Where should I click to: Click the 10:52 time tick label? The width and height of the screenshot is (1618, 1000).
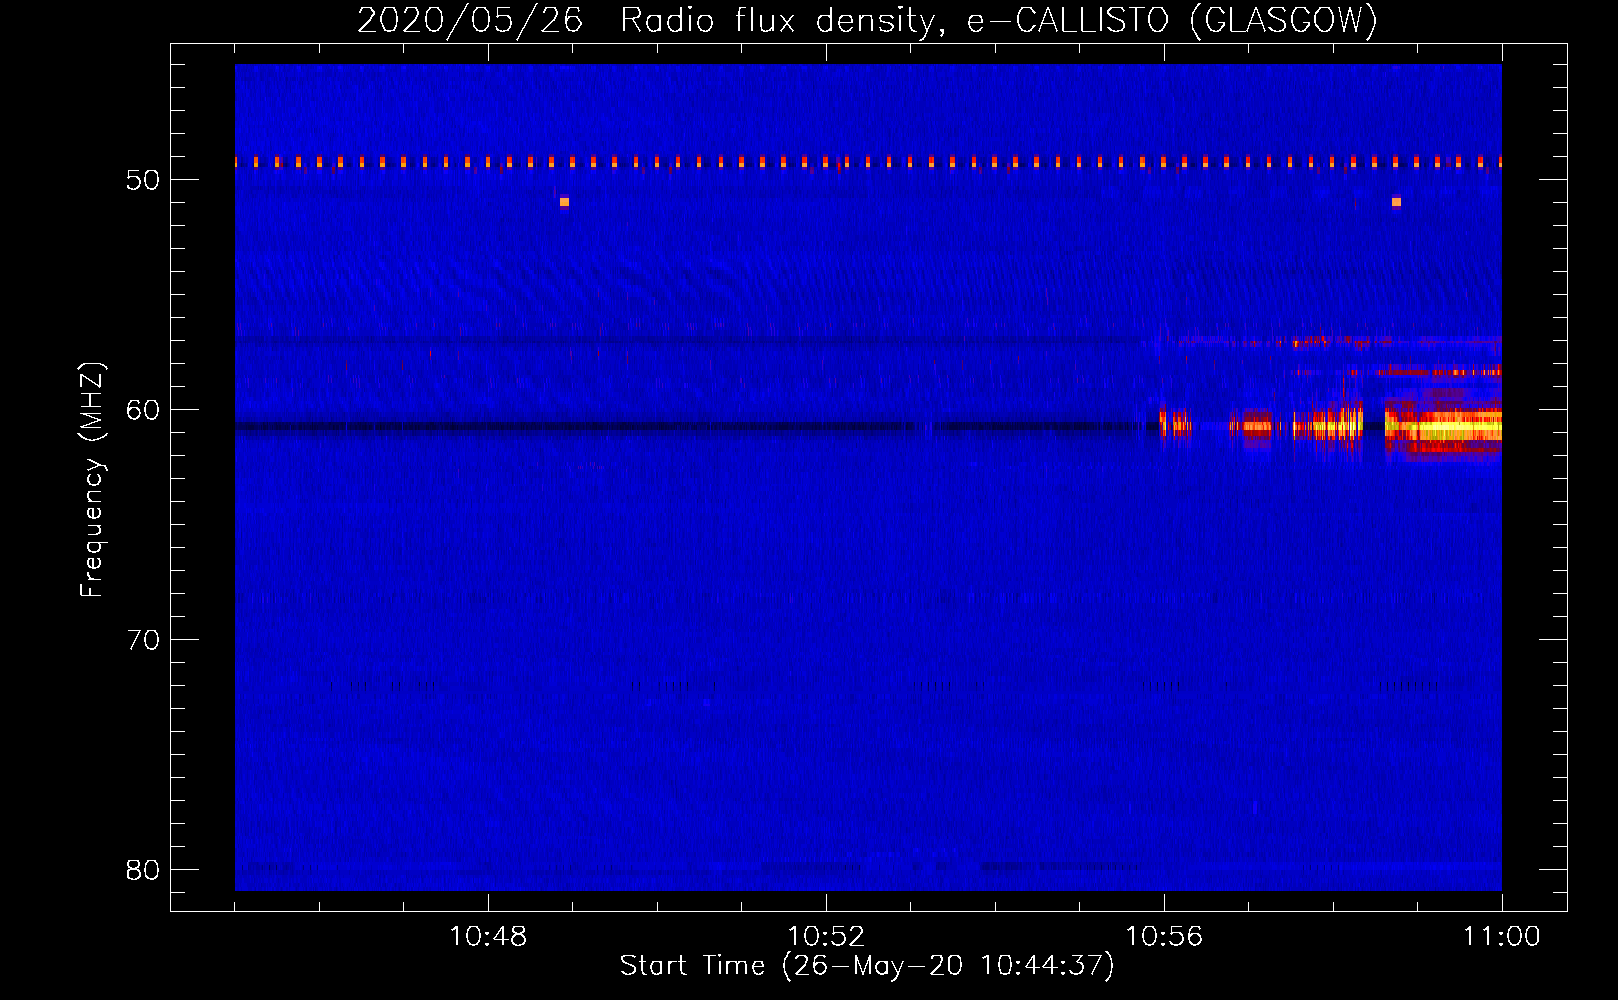coord(826,937)
